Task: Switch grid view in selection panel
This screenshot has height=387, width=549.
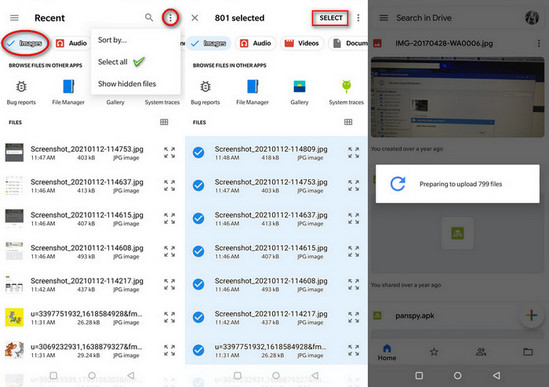Action: click(x=348, y=122)
